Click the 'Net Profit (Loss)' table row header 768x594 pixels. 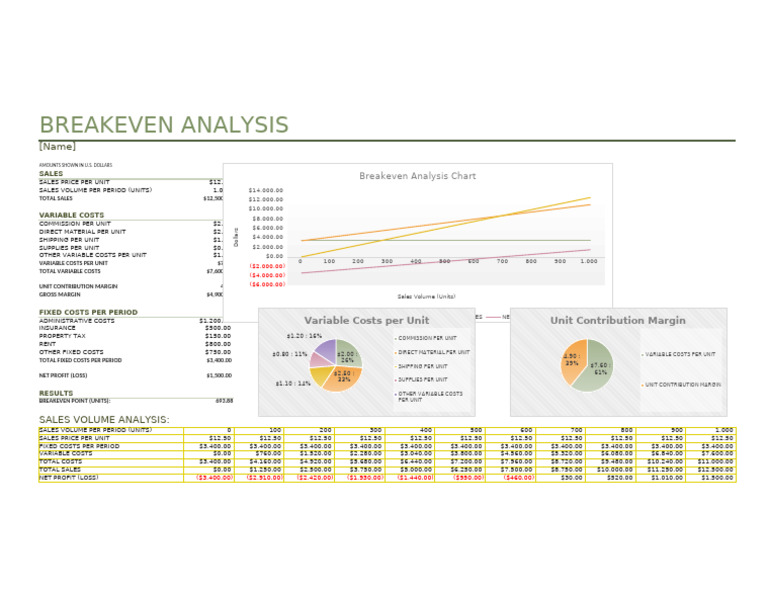tap(111, 477)
